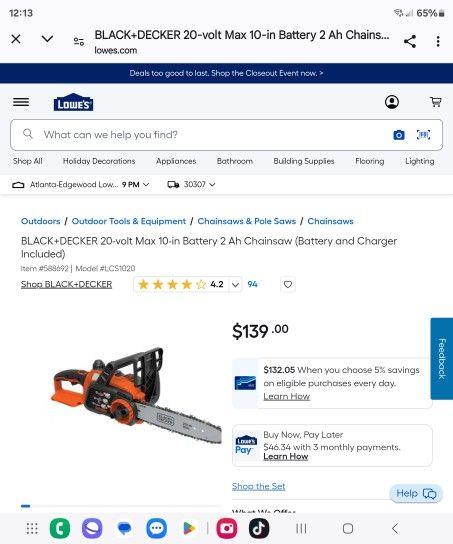Open the Shop BLACK+DECKER link
This screenshot has height=544, width=453.
66,284
